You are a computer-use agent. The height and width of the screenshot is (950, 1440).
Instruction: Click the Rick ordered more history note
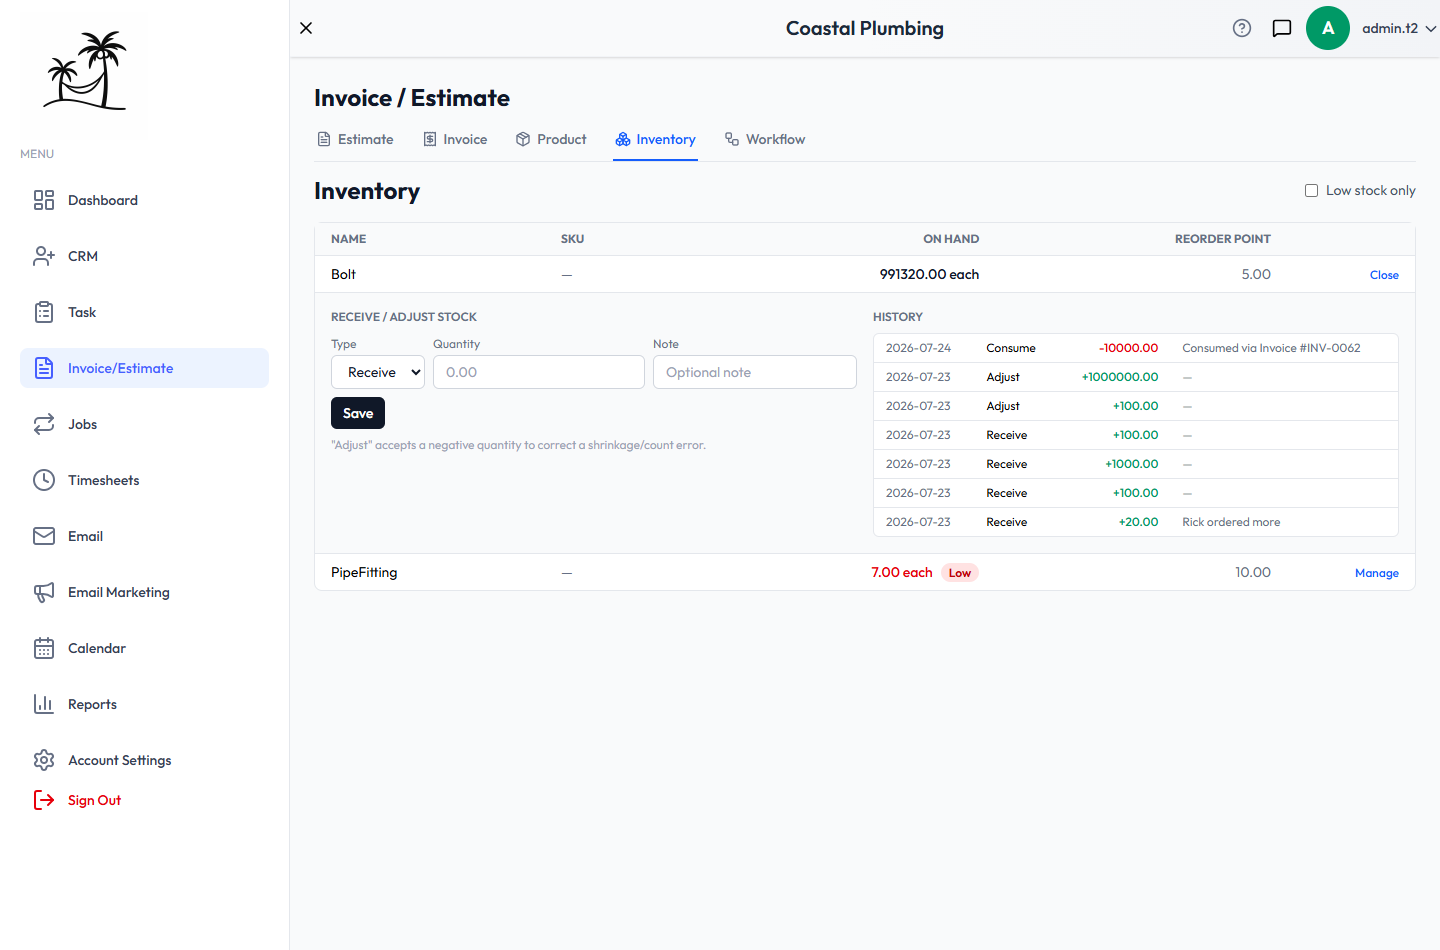[1231, 522]
